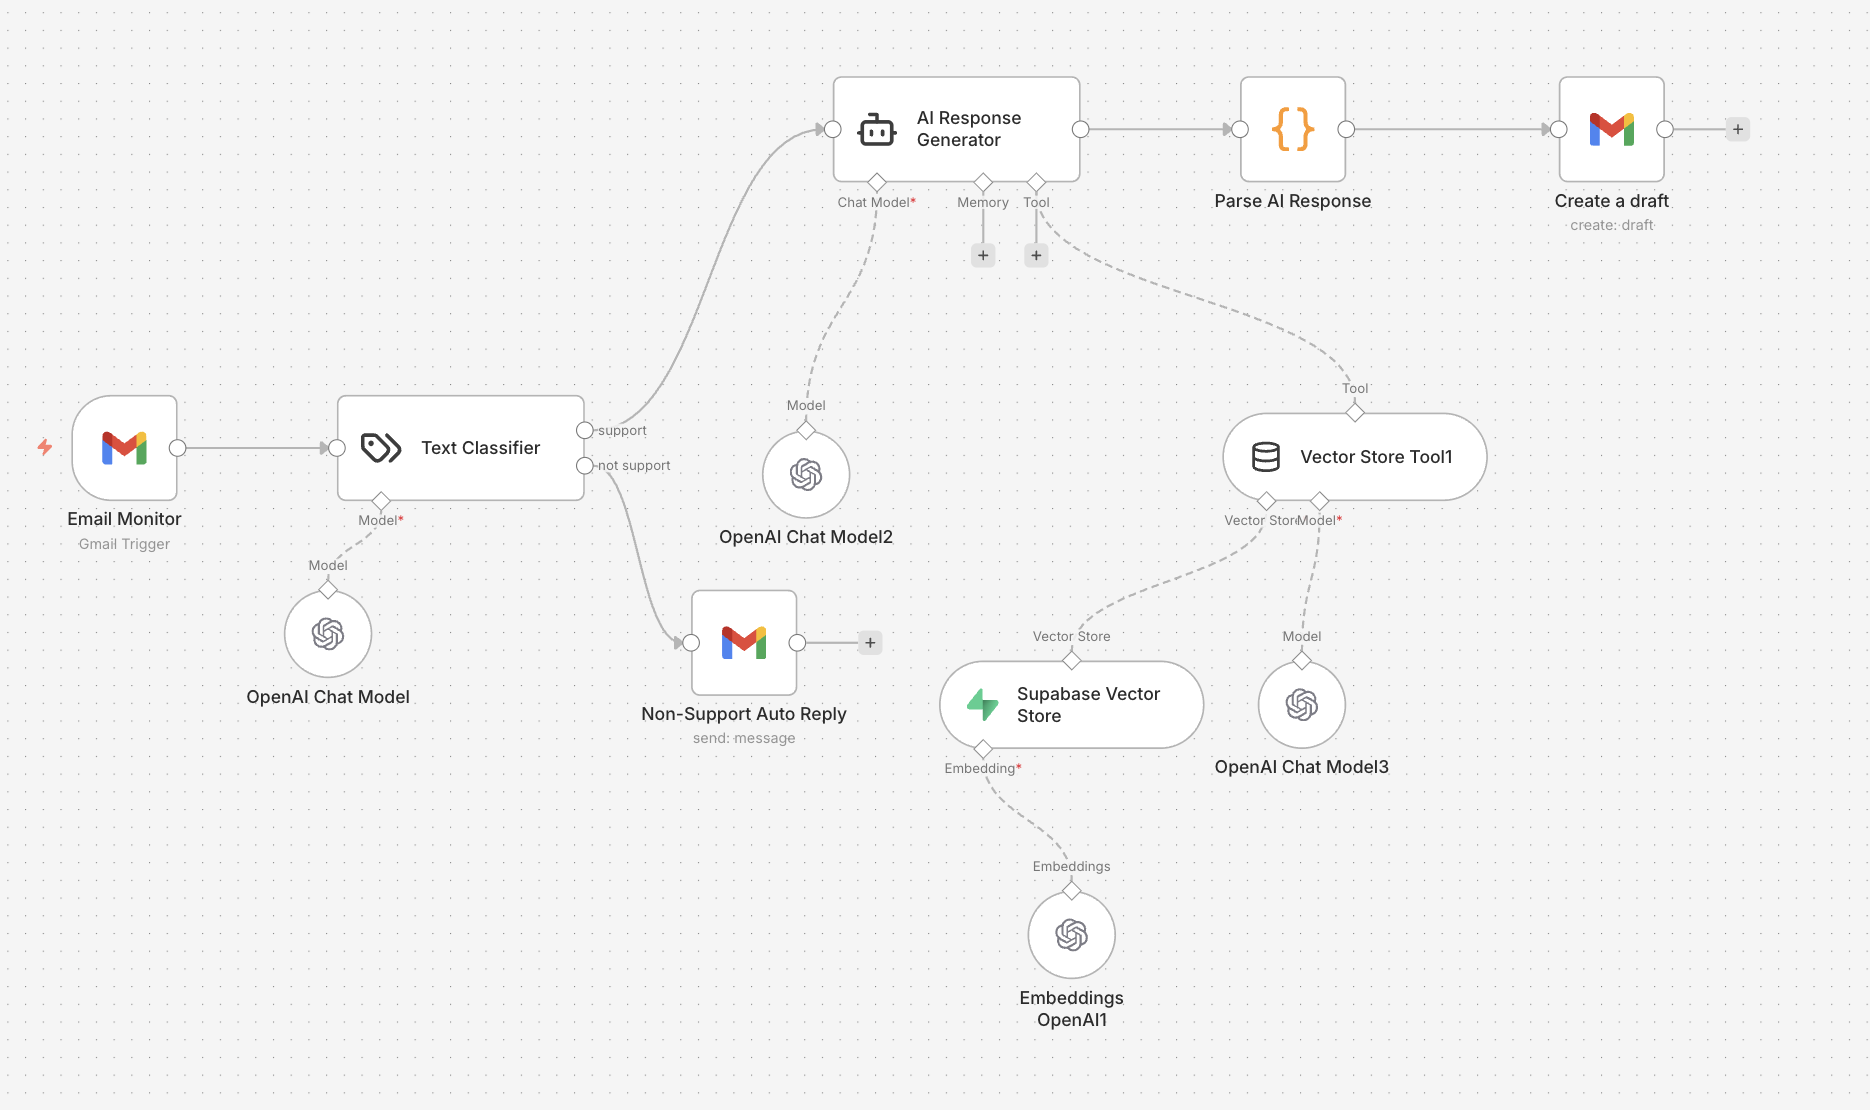Open the Embeddings OpenAI1 node

pos(1072,935)
